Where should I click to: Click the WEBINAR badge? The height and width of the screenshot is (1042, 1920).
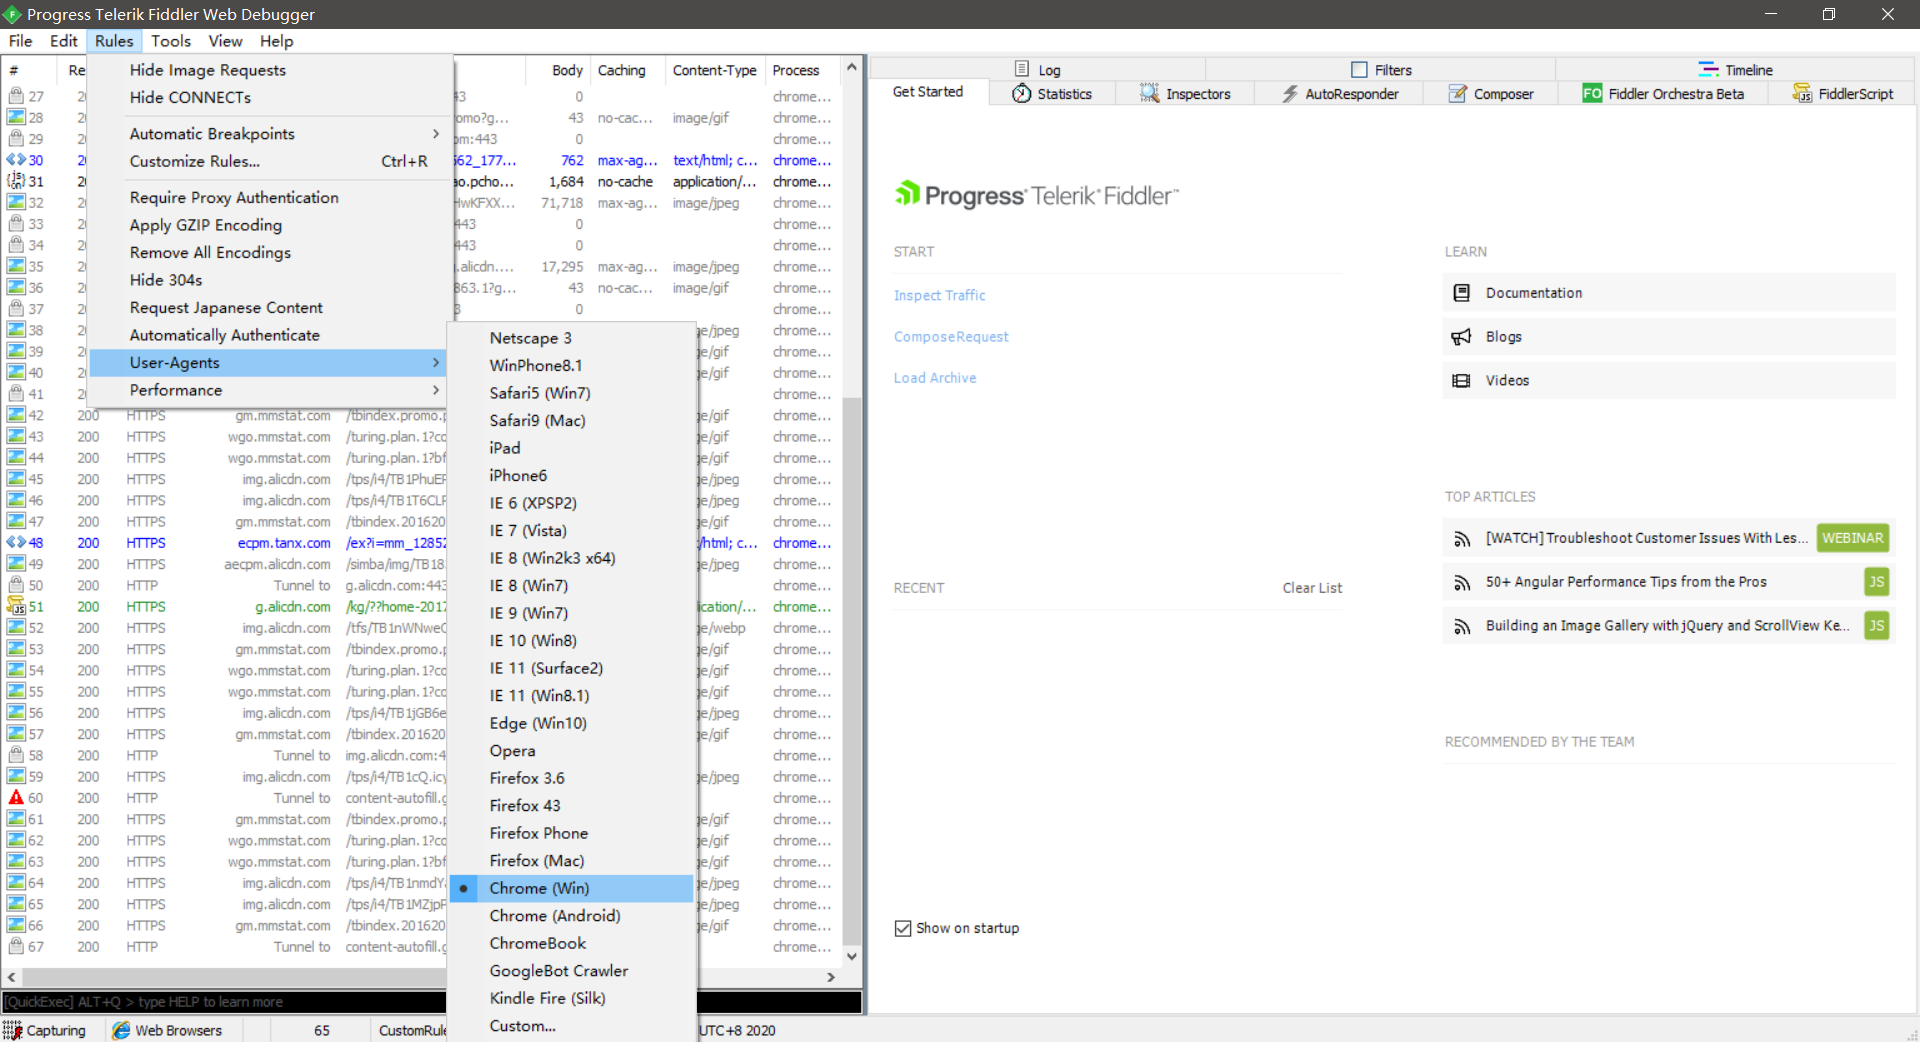[1852, 538]
